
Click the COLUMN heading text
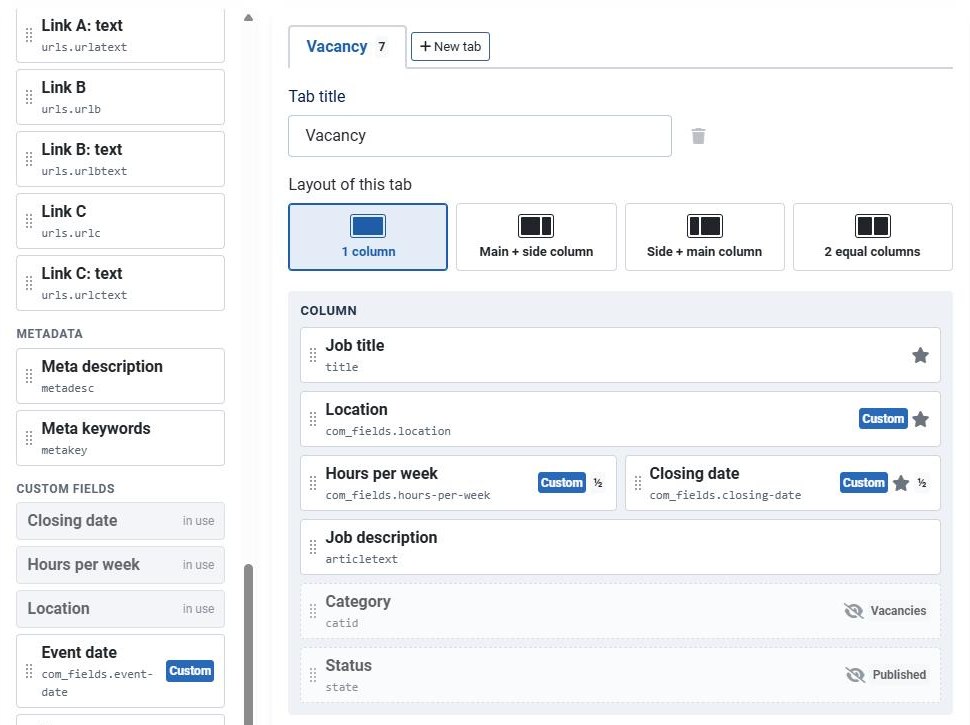pyautogui.click(x=328, y=311)
